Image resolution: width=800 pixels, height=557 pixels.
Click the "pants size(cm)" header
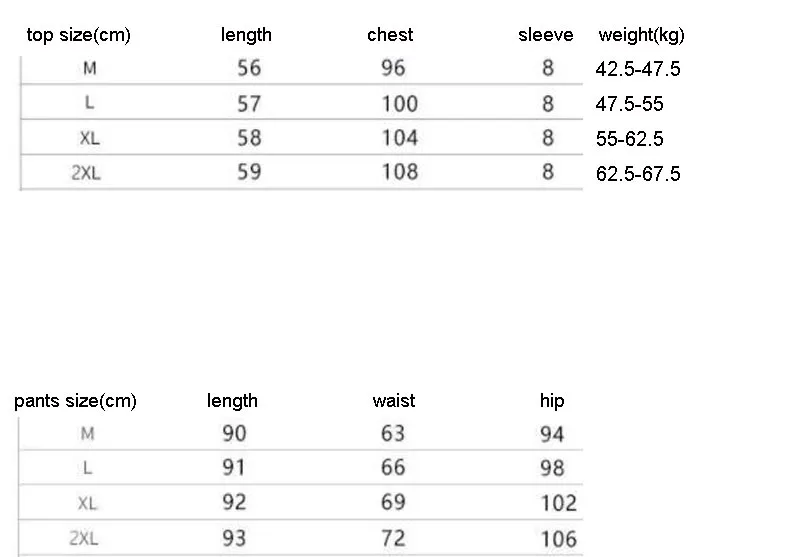(x=75, y=401)
